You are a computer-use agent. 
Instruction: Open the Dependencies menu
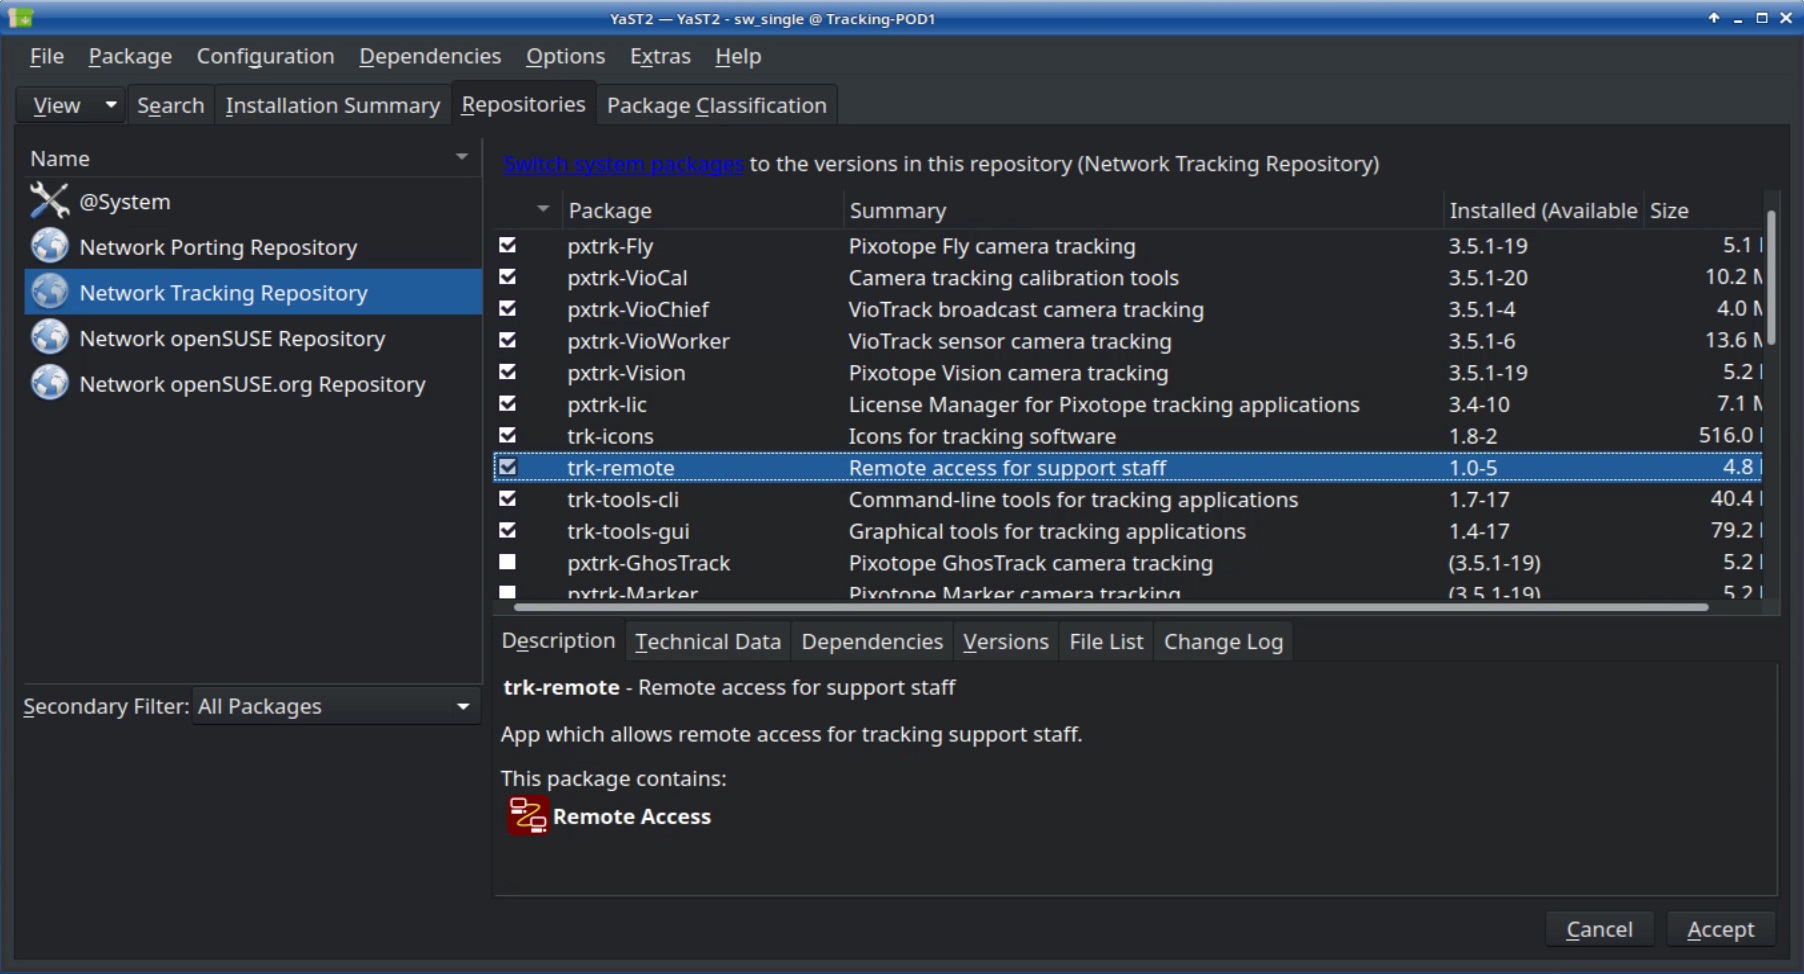pos(430,56)
